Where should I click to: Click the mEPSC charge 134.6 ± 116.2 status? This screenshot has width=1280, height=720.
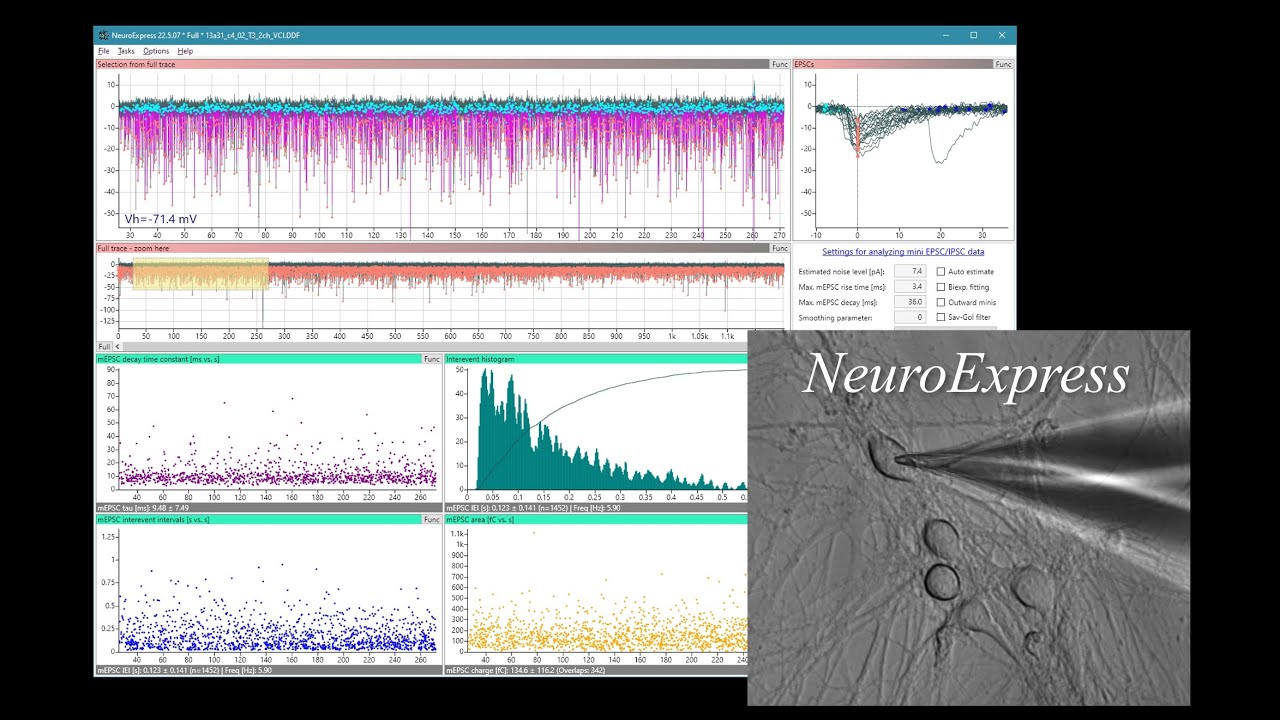point(526,670)
